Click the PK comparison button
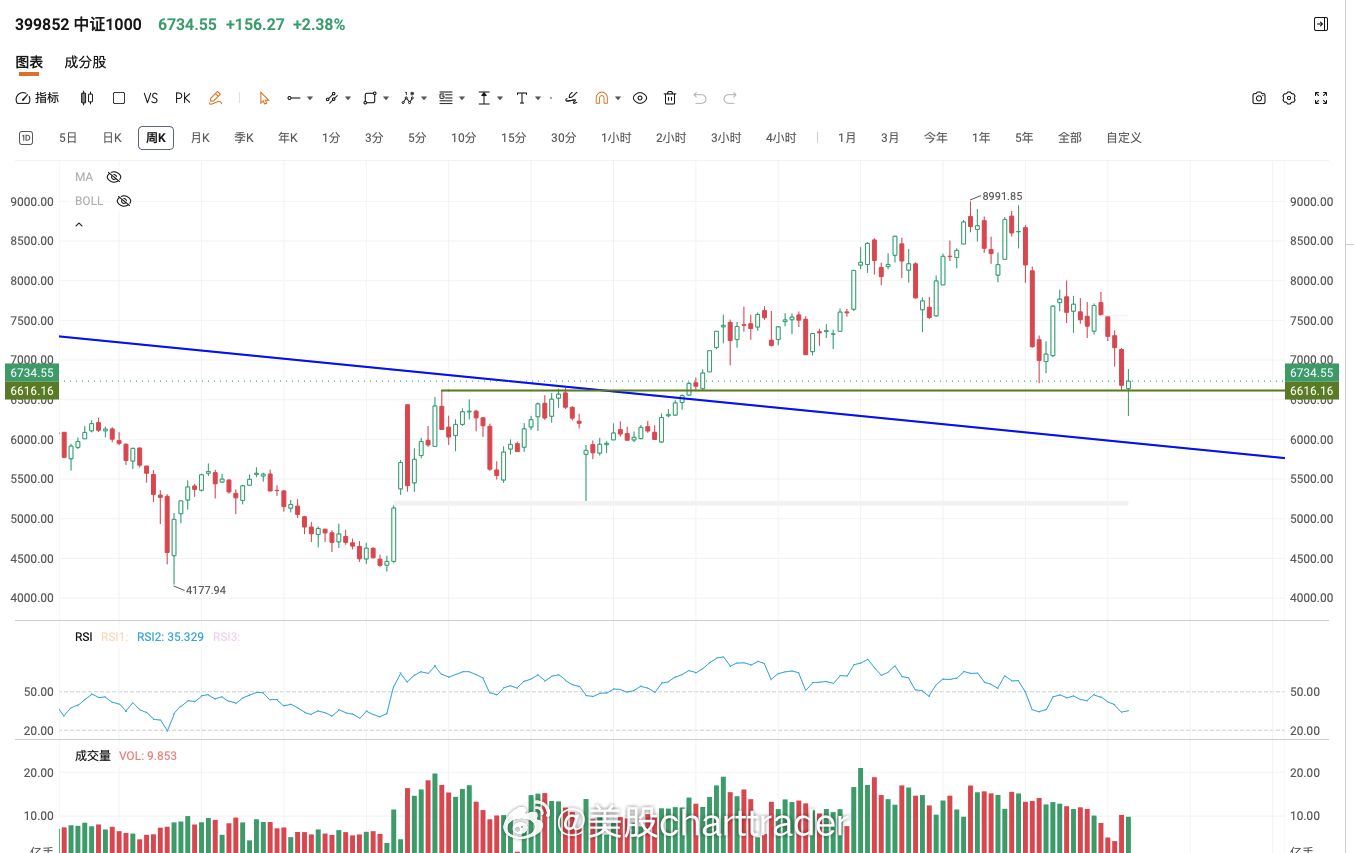 [183, 98]
